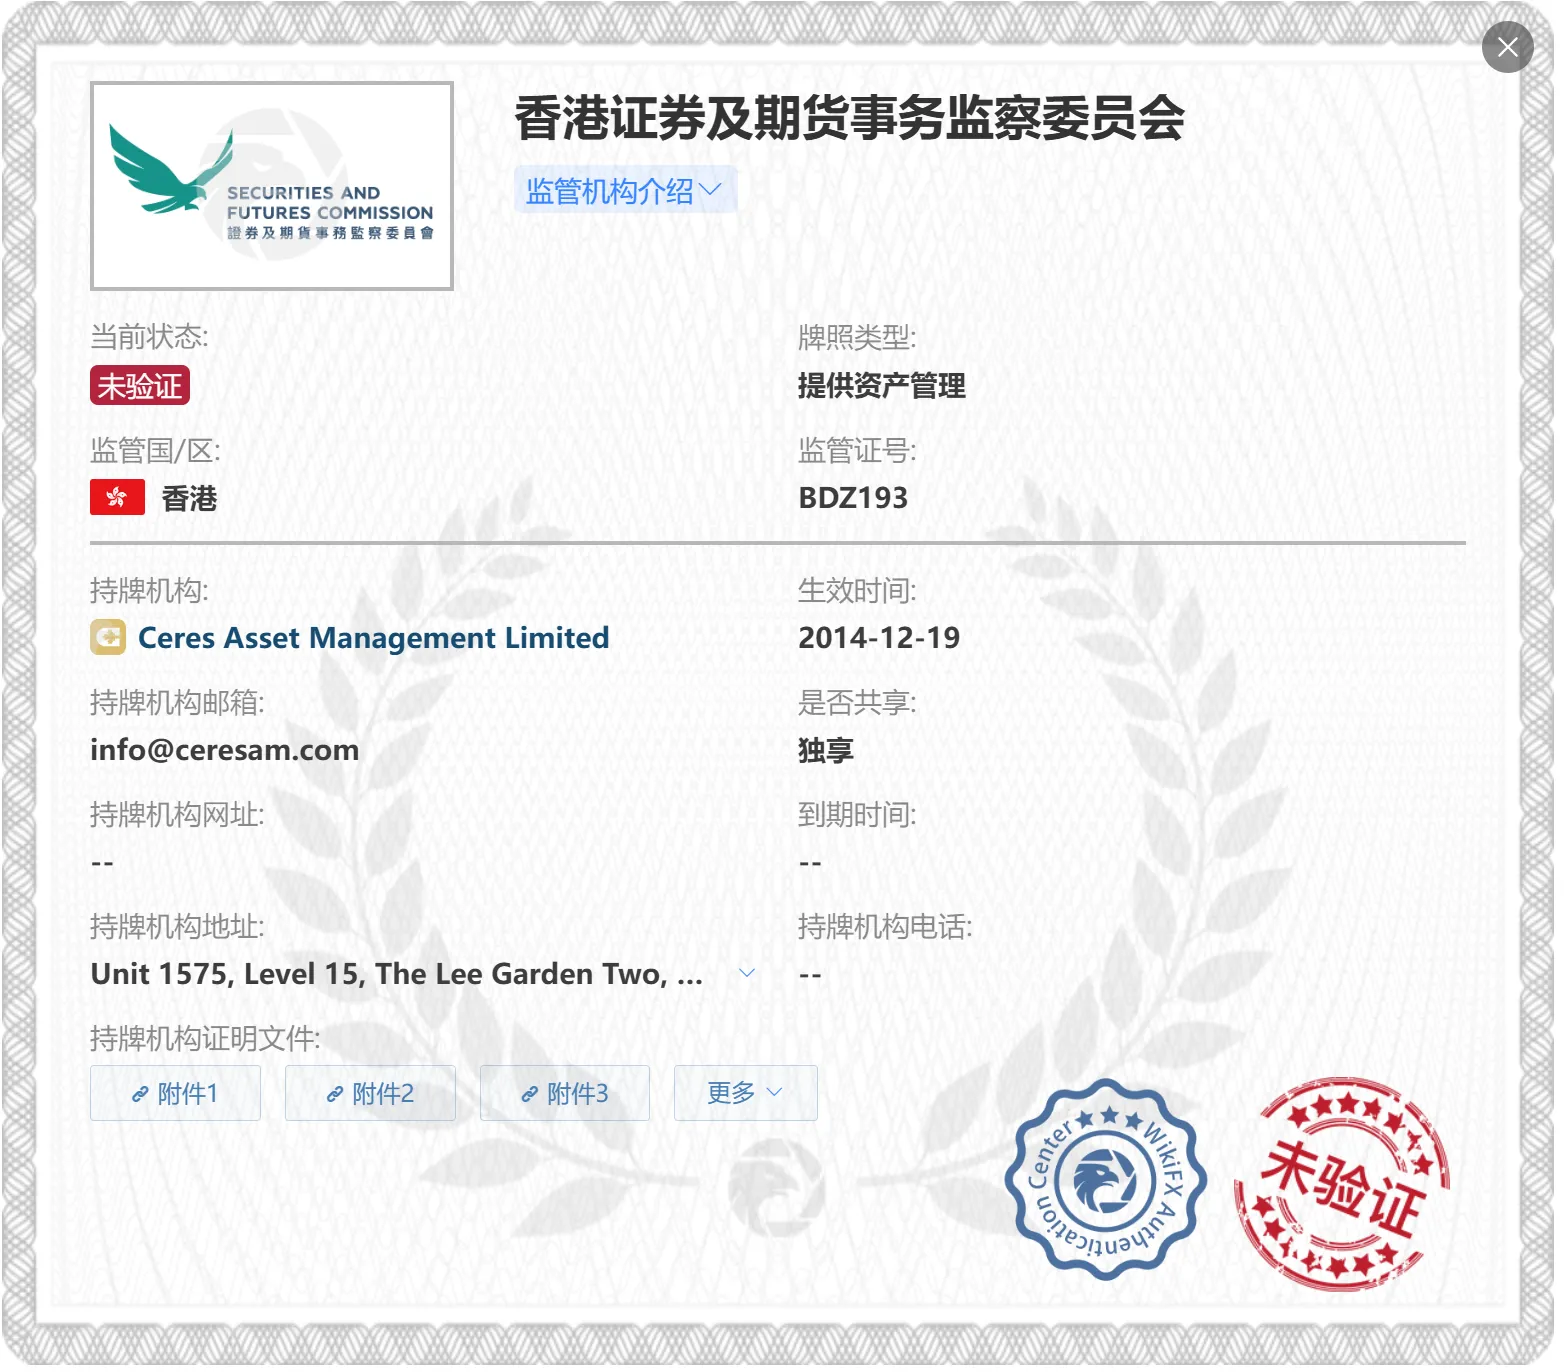This screenshot has width=1568, height=1372.
Task: Select the license number BDZ193
Action: click(x=853, y=498)
